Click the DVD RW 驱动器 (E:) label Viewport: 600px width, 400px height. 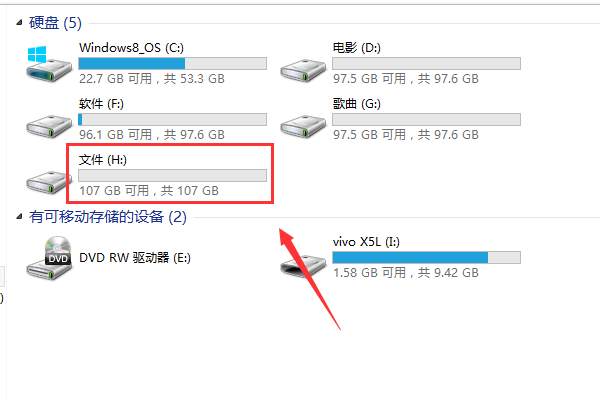coord(135,258)
